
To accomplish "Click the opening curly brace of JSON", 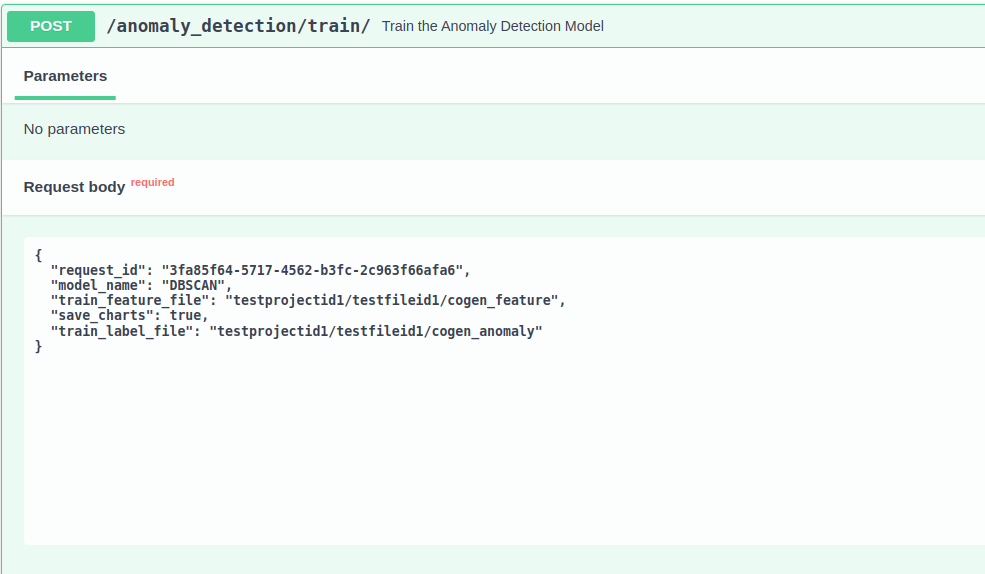I will pyautogui.click(x=38, y=255).
